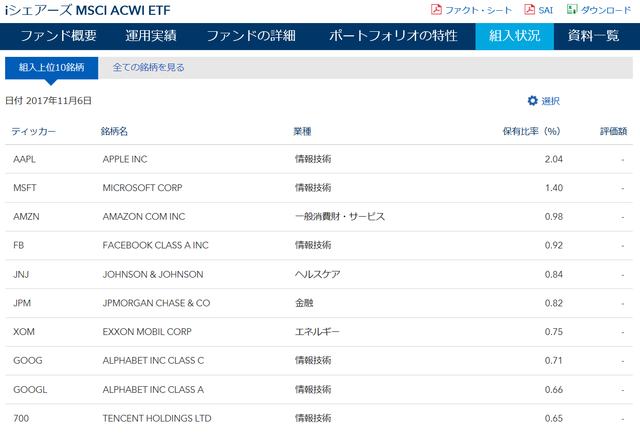Viewport: 640px width, 441px height.
Task: Click the AMZN ticker cell
Action: (26, 216)
